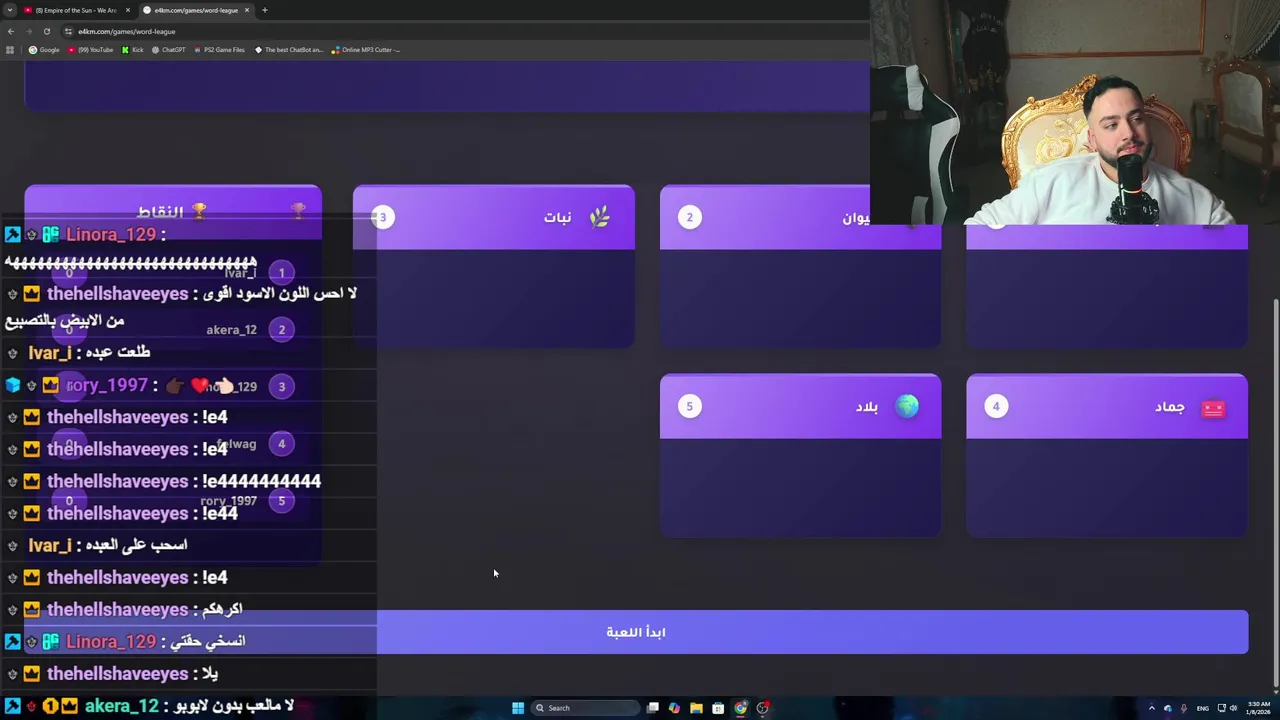Image resolution: width=1280 pixels, height=720 pixels.
Task: Open the Windows Start menu
Action: [518, 708]
